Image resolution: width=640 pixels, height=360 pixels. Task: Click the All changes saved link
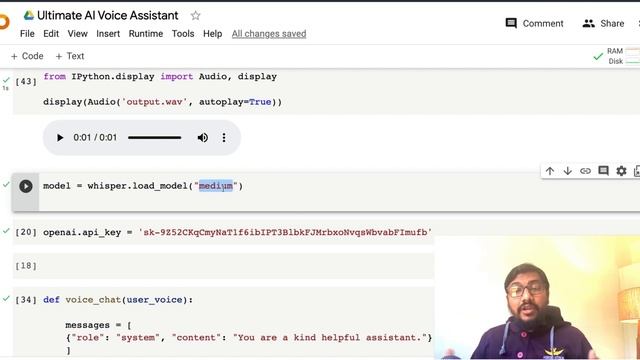click(x=269, y=34)
